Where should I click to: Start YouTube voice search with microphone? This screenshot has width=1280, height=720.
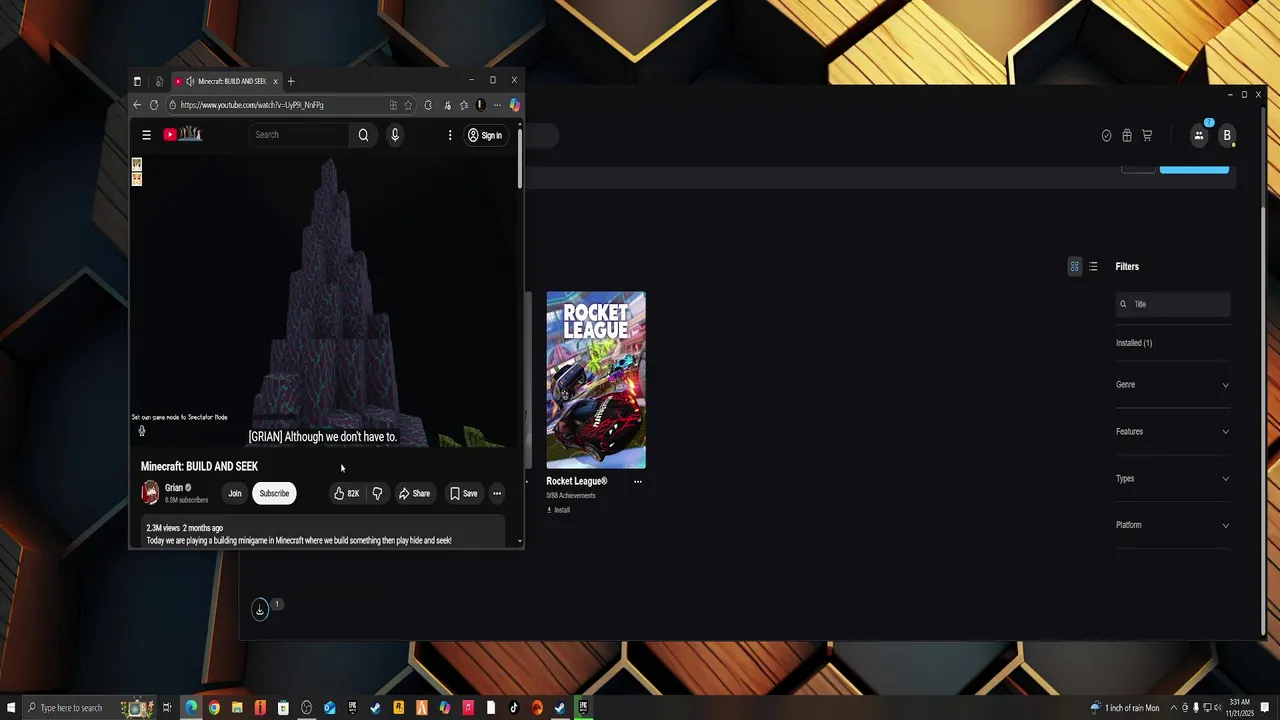point(395,135)
